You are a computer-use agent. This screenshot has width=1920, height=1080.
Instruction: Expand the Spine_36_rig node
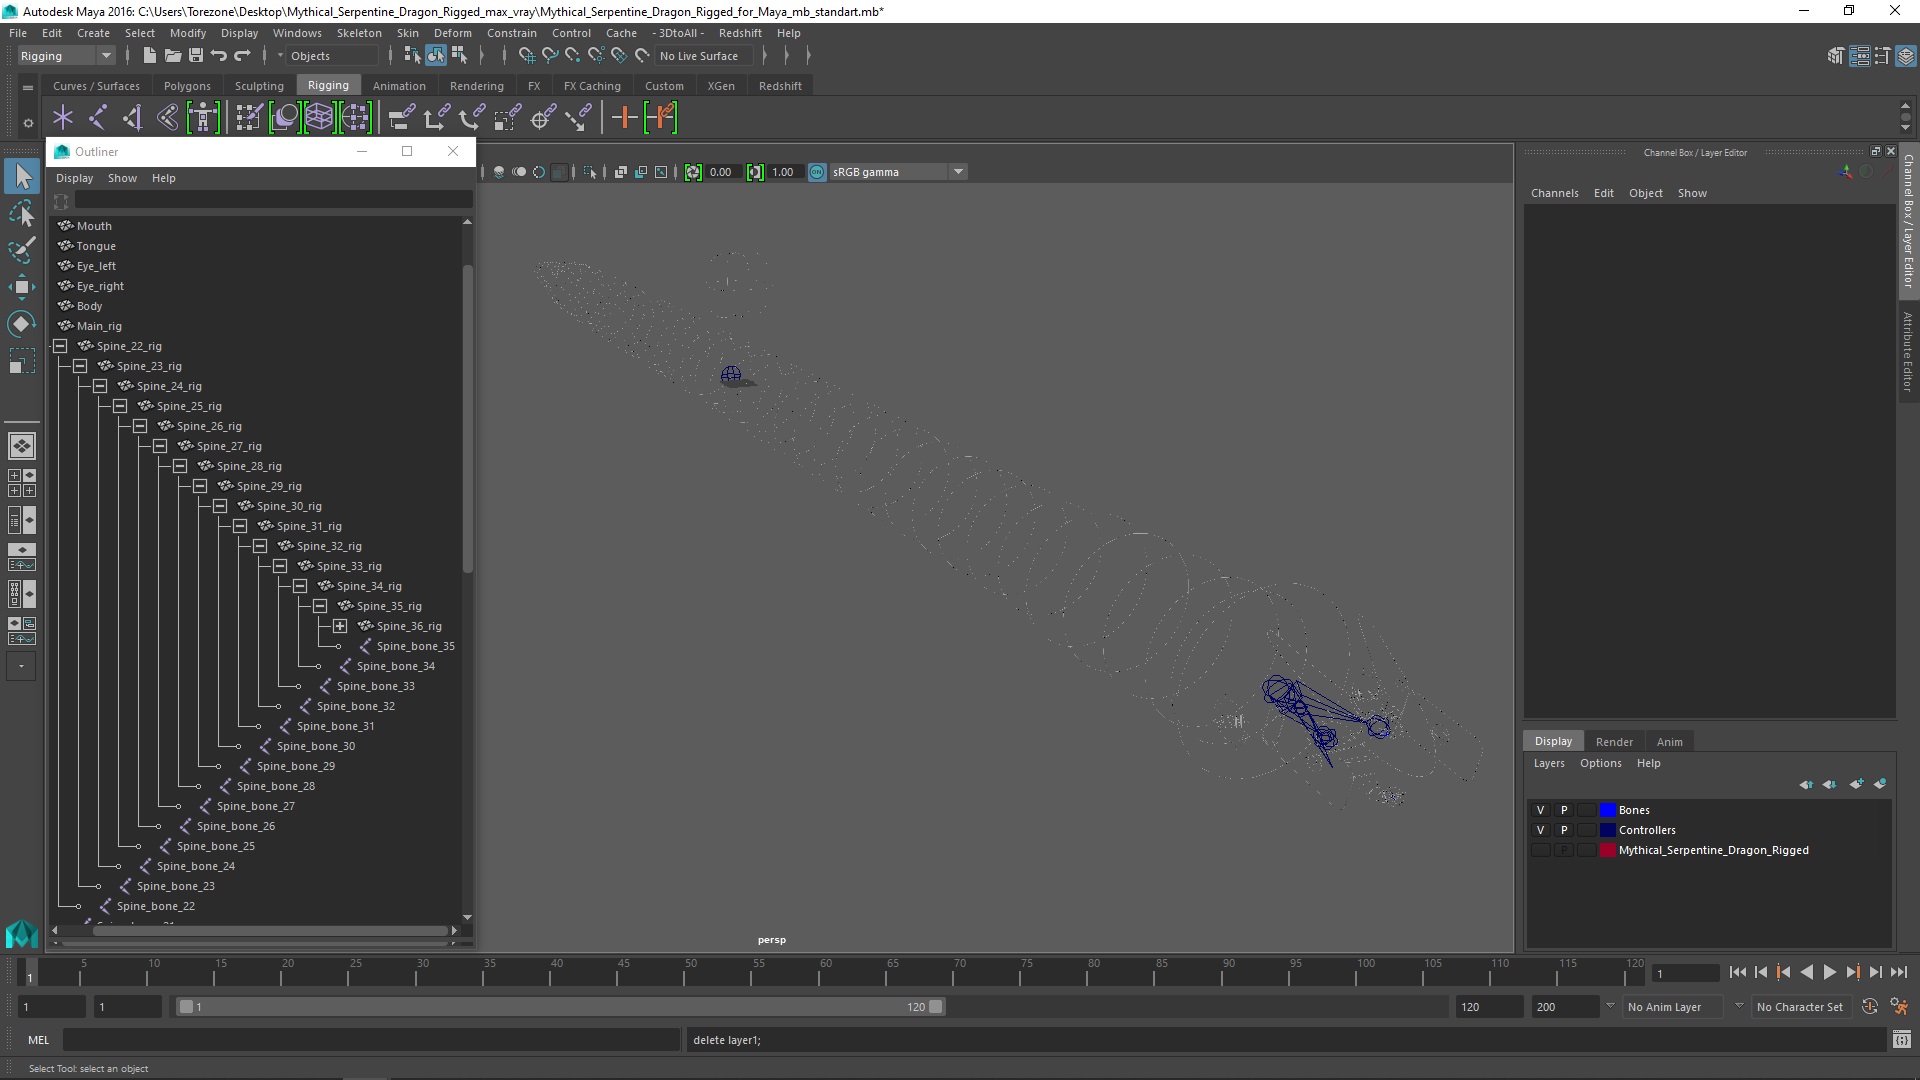point(340,626)
